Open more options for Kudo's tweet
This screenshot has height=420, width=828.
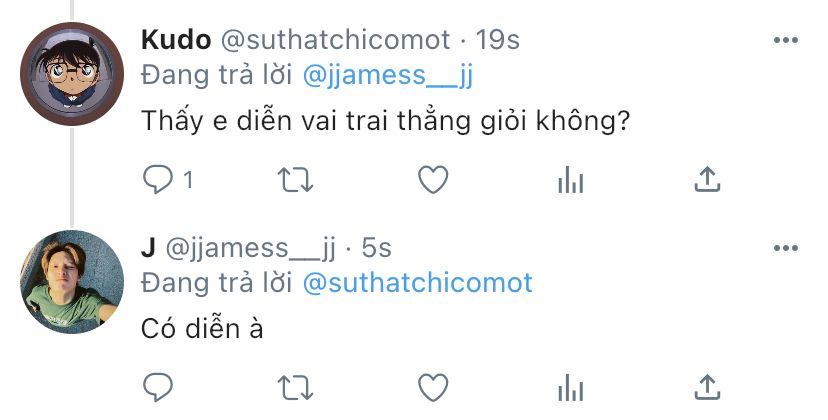pos(786,40)
